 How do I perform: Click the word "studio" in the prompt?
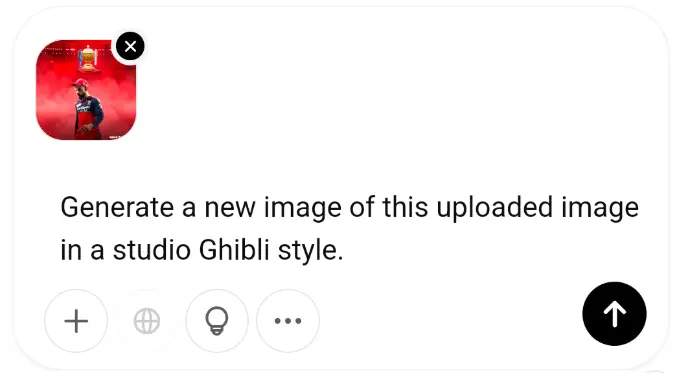(152, 250)
